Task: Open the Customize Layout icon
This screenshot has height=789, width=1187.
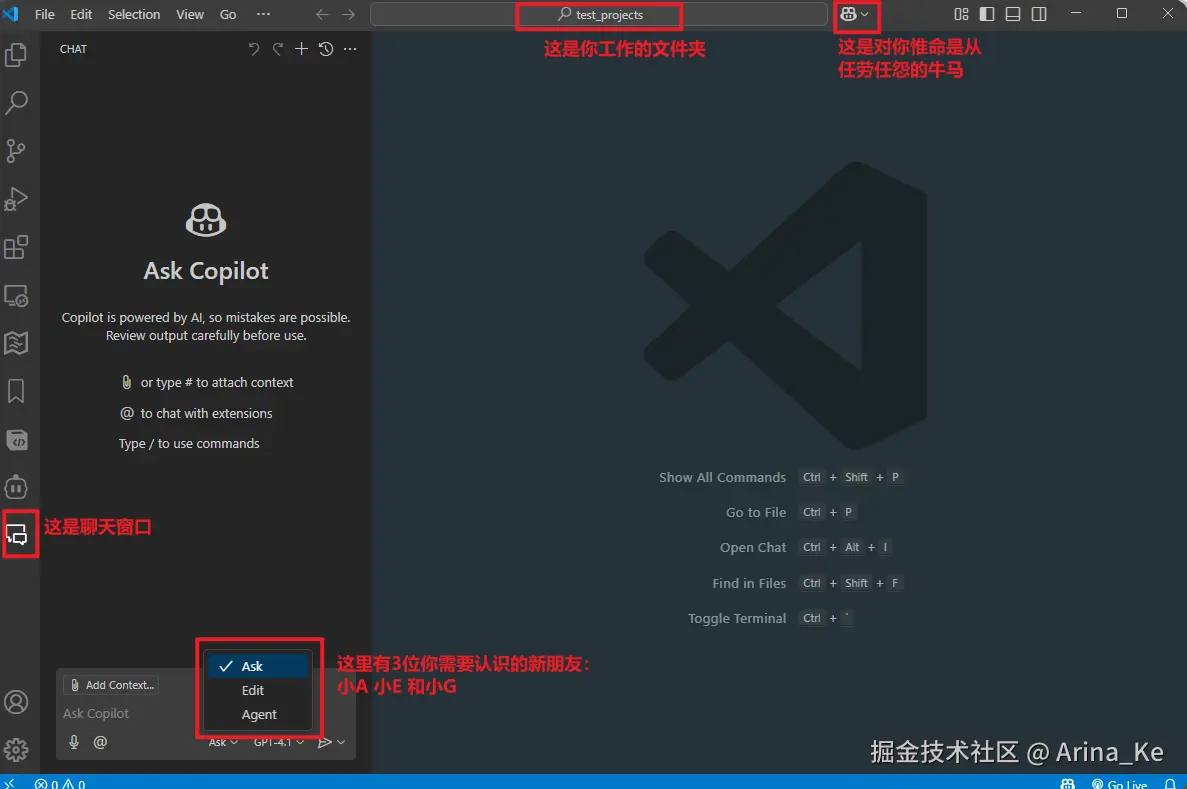Action: pyautogui.click(x=961, y=14)
